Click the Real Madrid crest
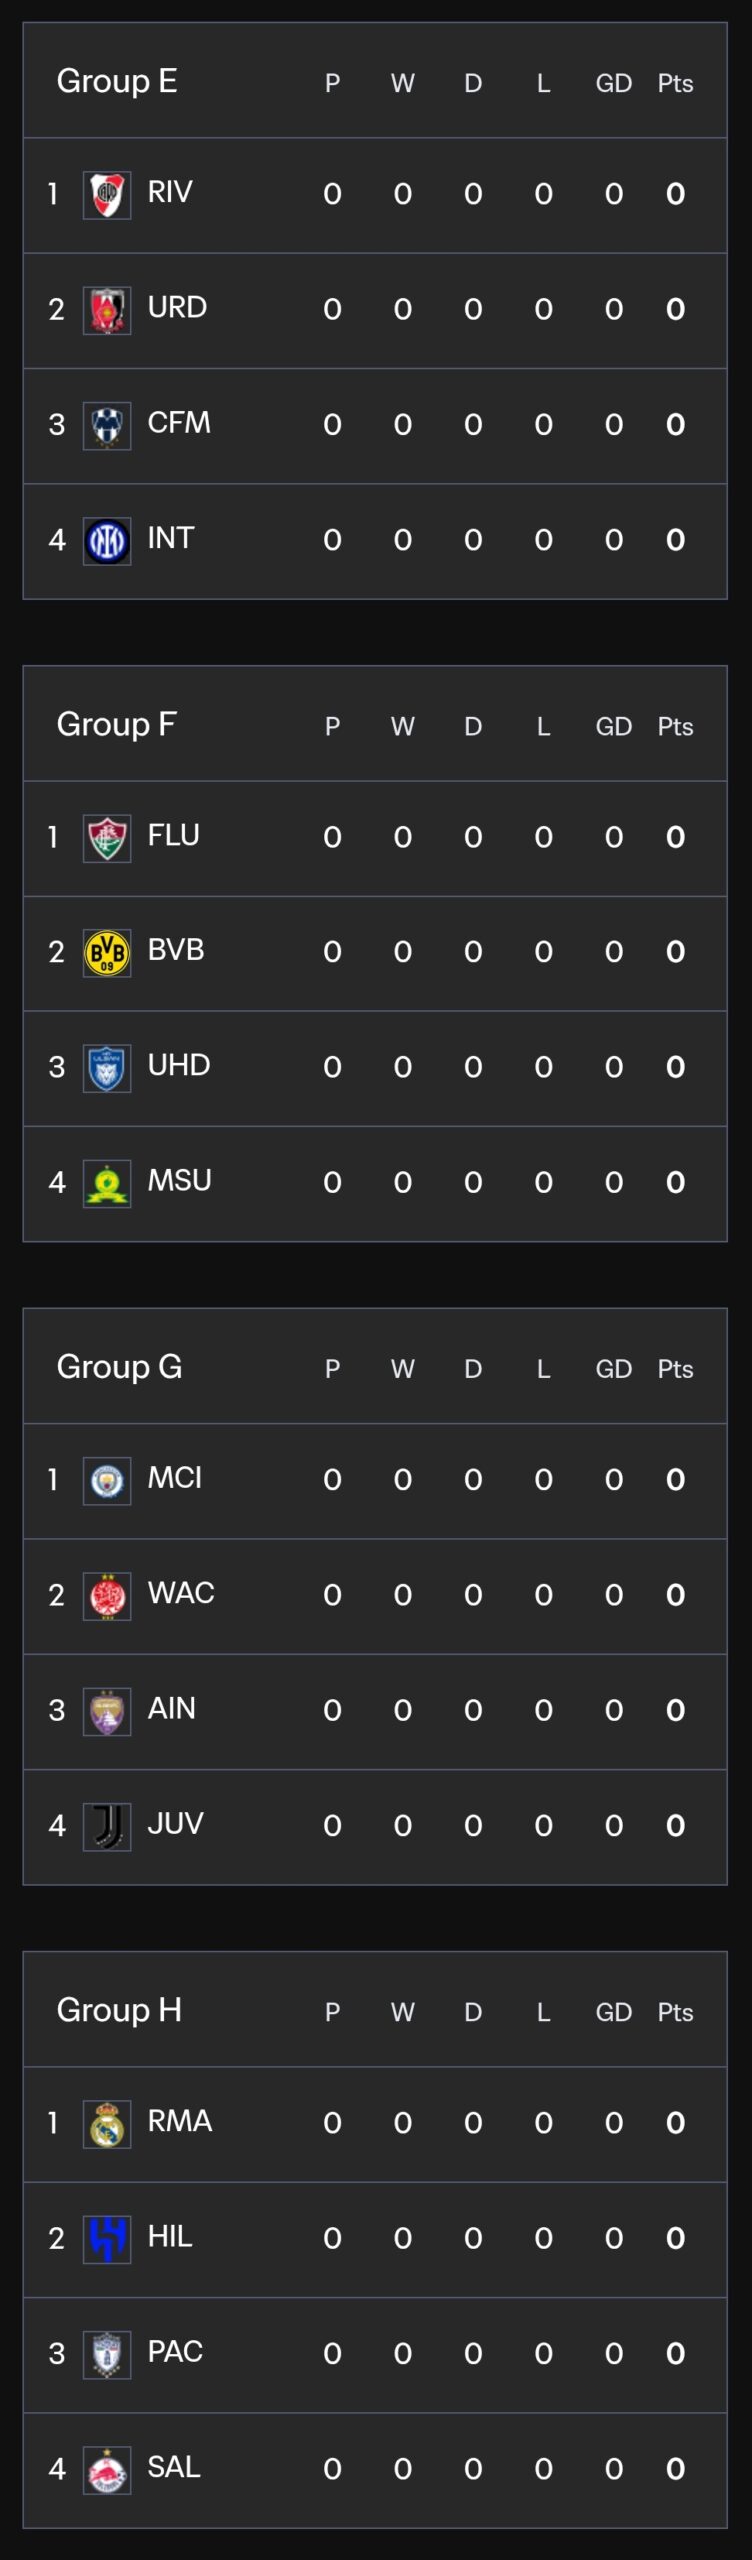This screenshot has height=2560, width=752. pos(107,2124)
